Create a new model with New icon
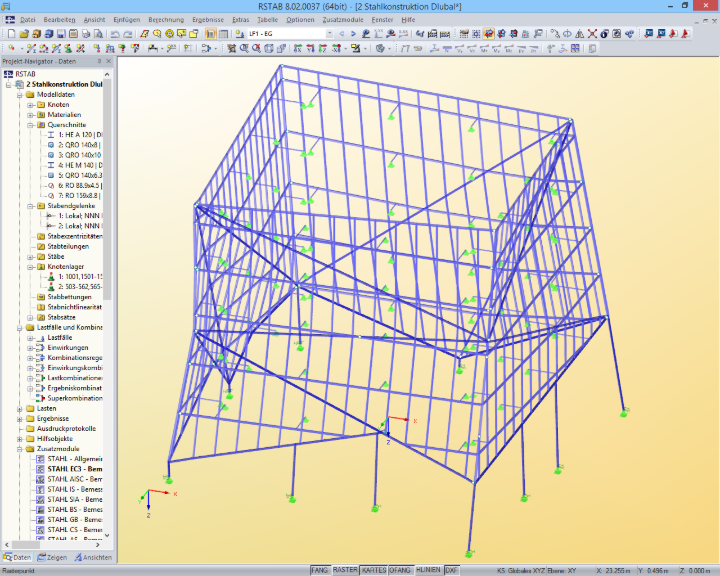720x576 pixels. [11, 34]
